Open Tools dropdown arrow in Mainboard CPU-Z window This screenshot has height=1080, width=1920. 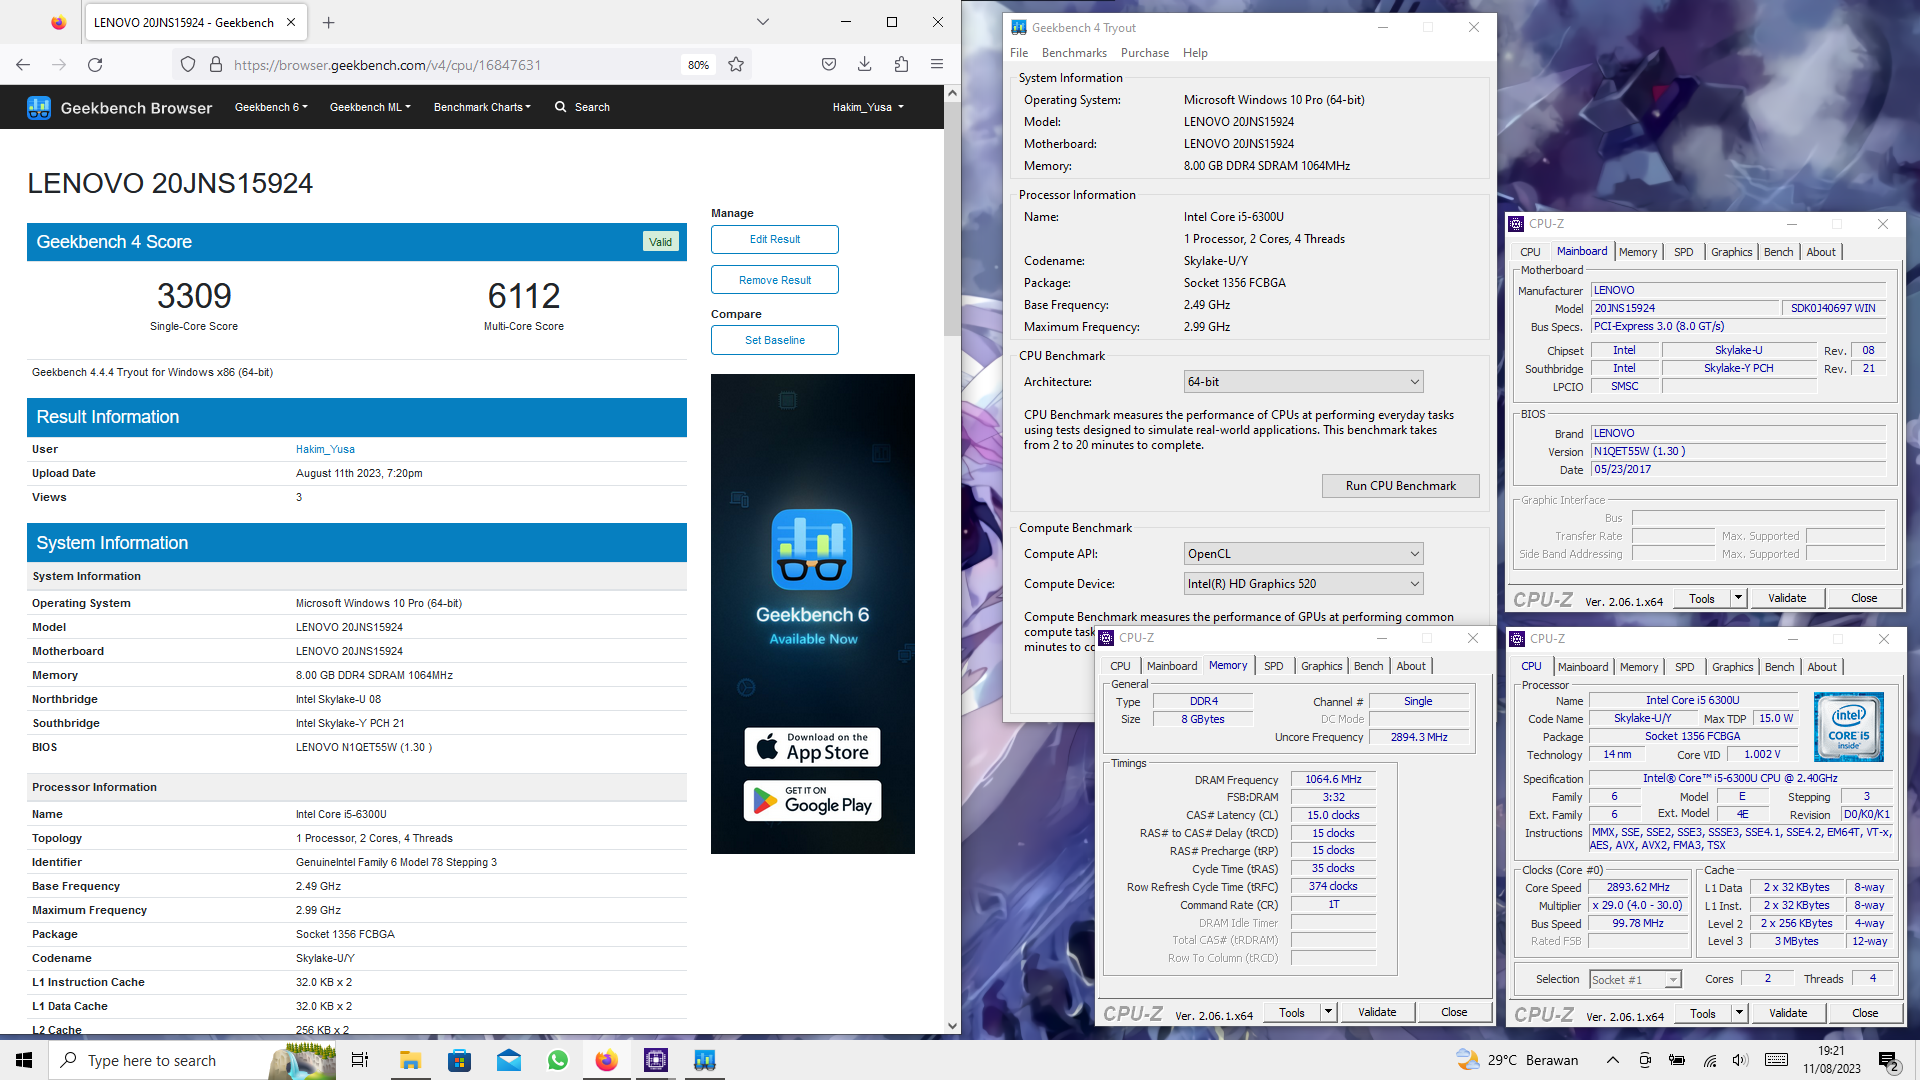[x=1738, y=598]
